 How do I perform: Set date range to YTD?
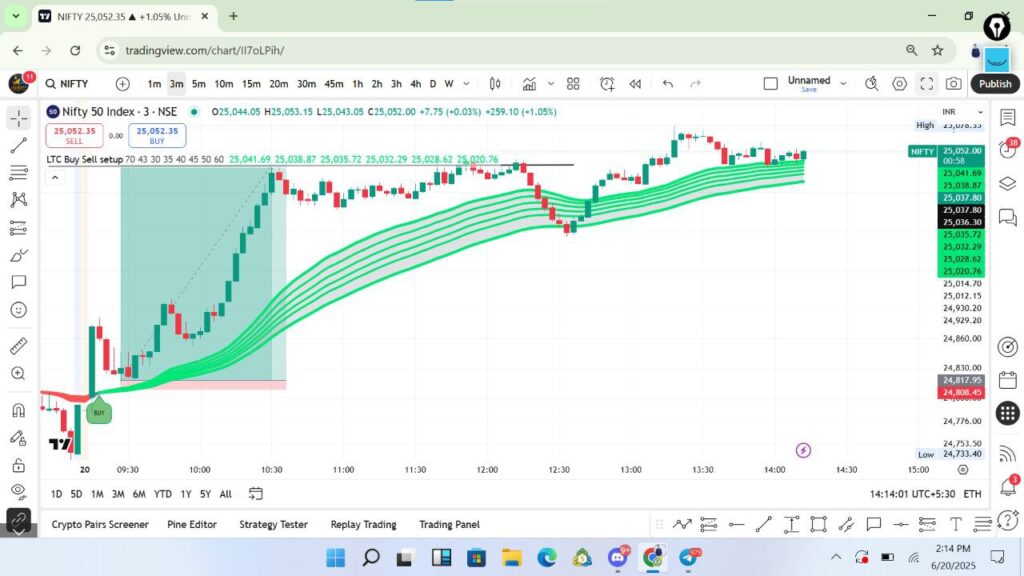click(163, 494)
